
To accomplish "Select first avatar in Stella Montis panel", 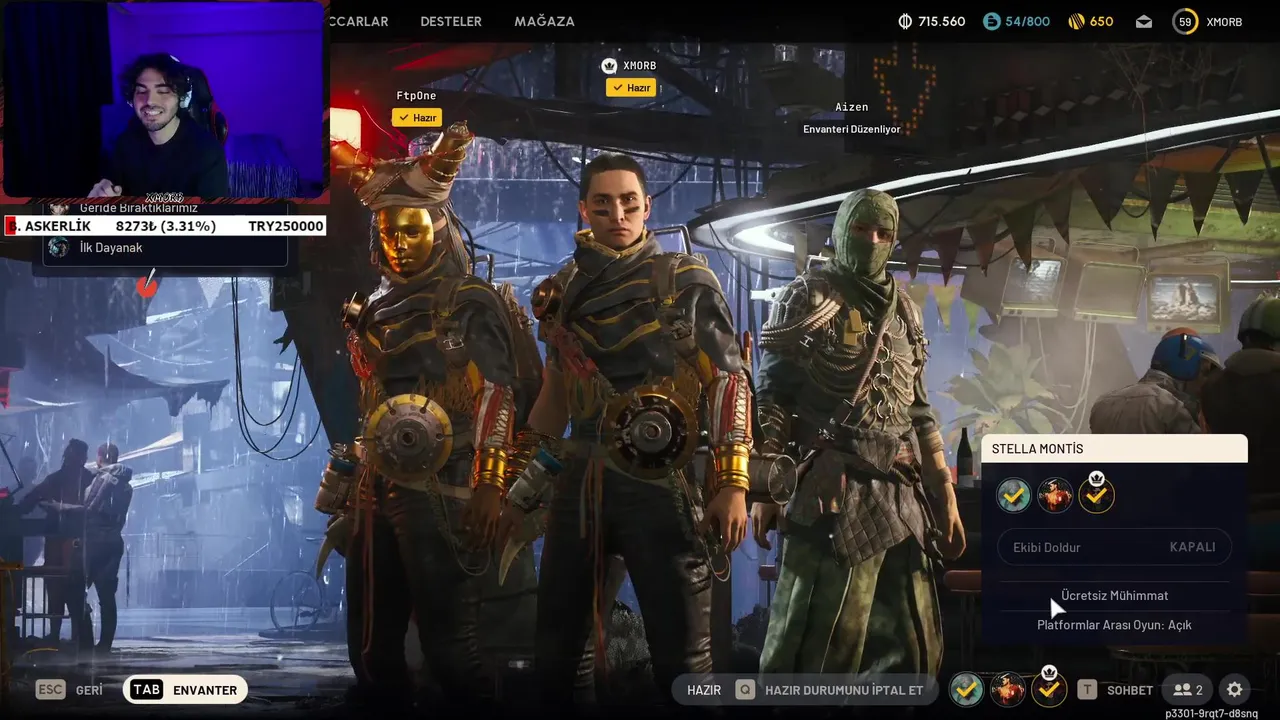I will click(x=1014, y=494).
